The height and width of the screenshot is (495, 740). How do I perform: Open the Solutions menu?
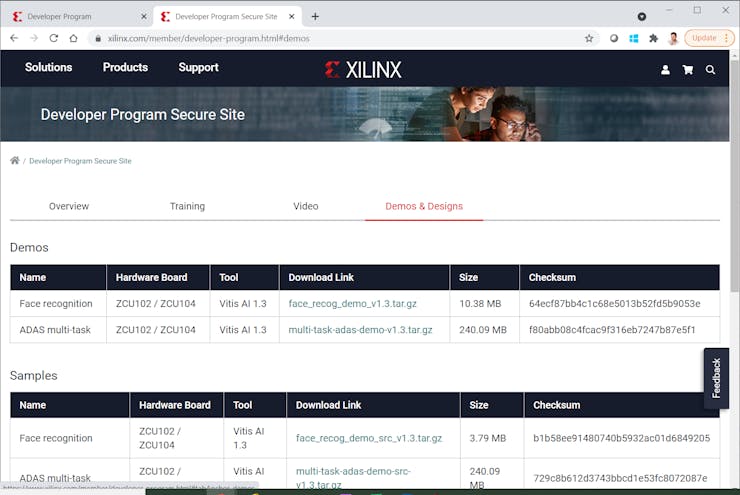(49, 67)
